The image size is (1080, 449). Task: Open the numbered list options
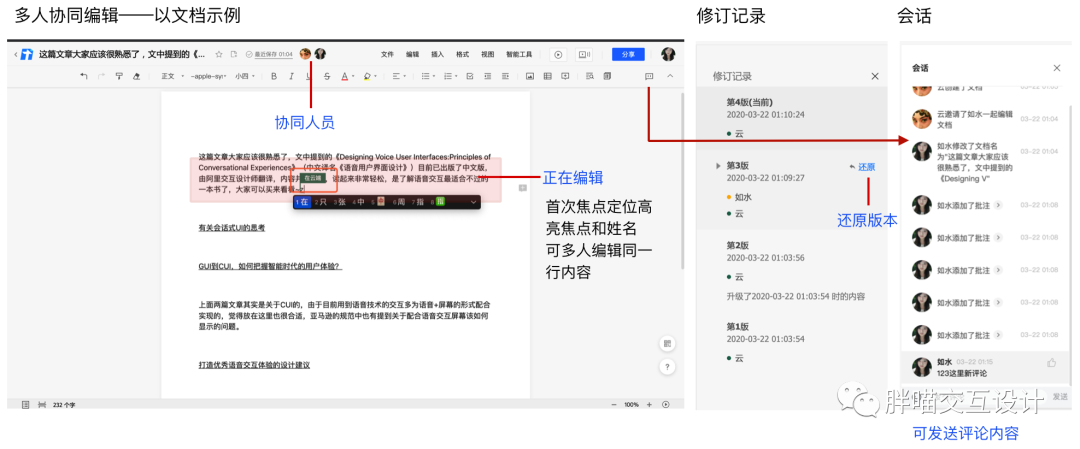(x=450, y=76)
